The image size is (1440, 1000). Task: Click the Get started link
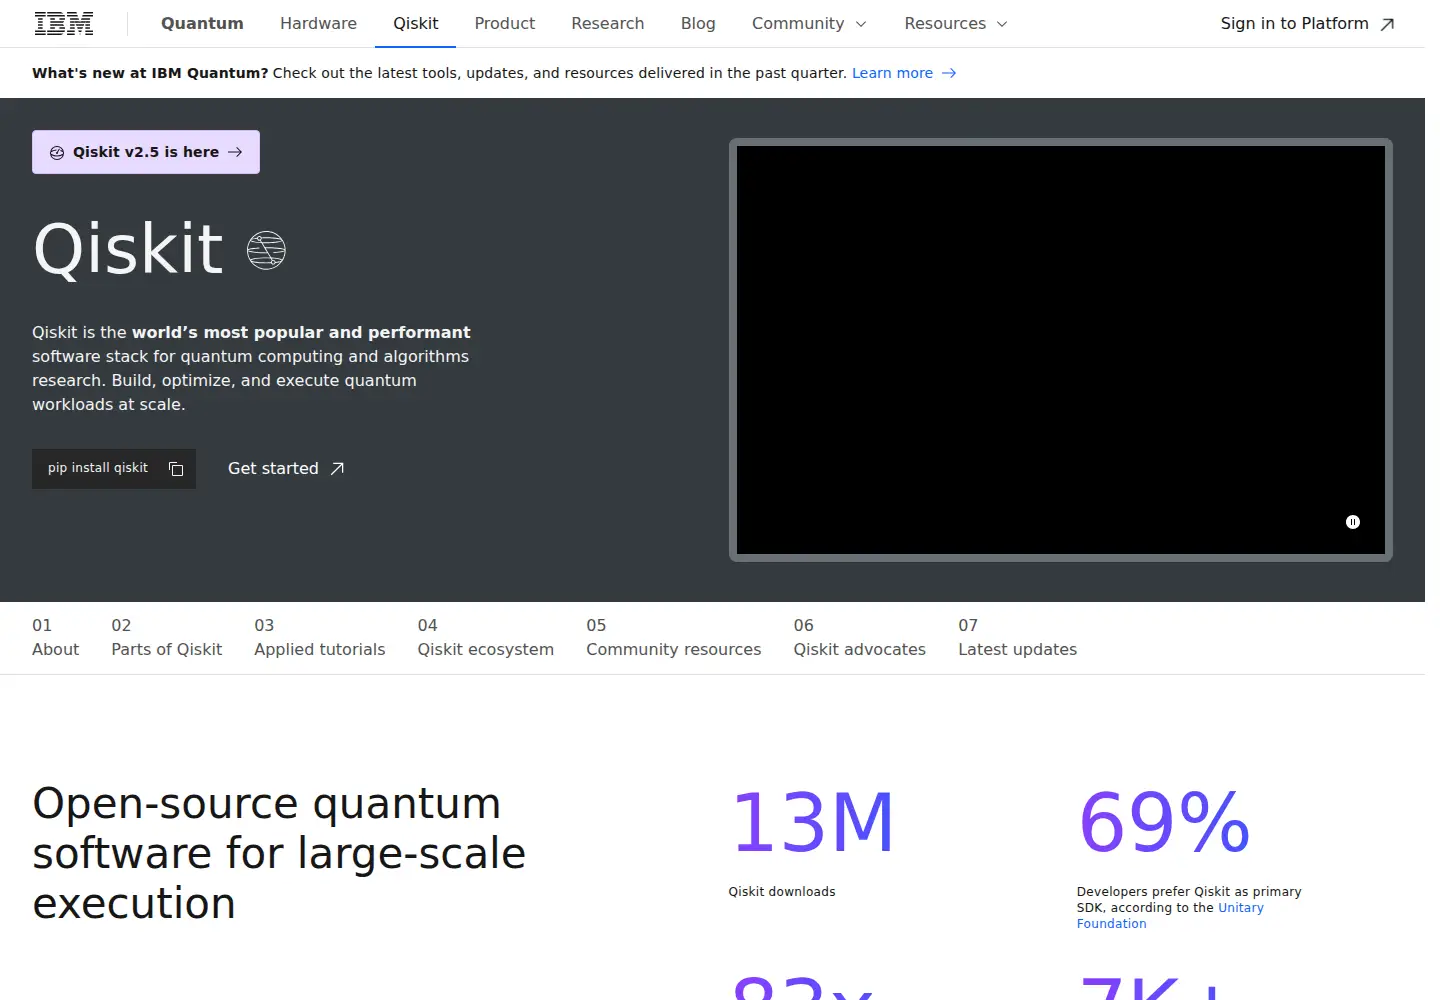(286, 468)
